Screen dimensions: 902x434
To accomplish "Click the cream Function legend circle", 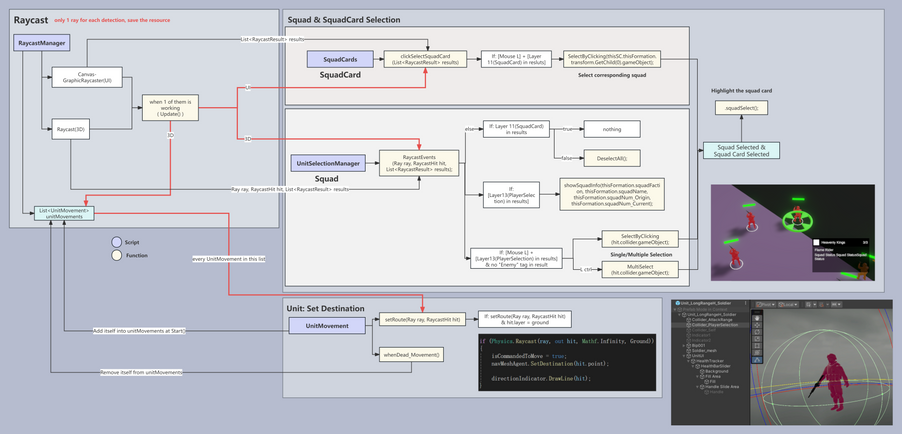I will [x=117, y=255].
